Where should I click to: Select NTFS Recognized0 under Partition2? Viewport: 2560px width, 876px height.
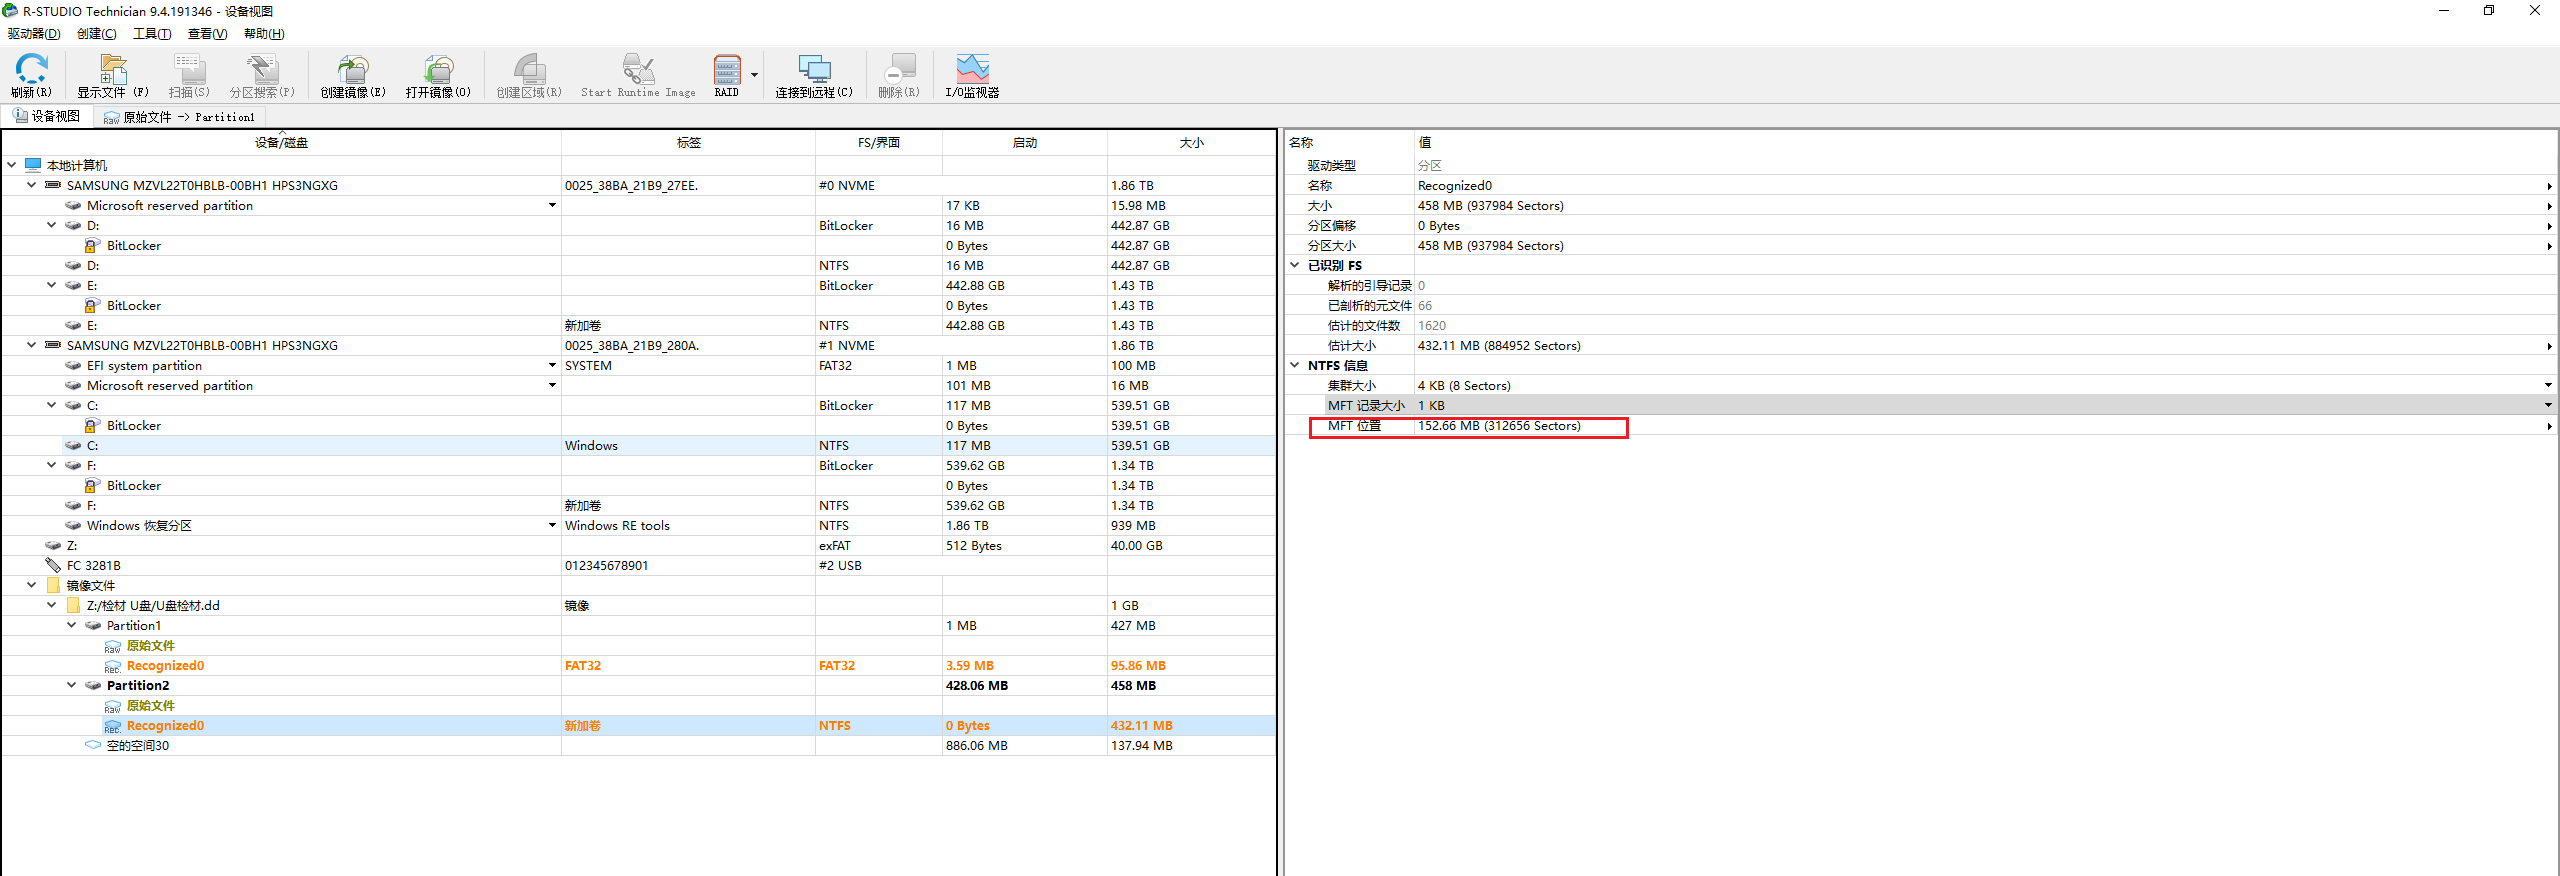click(638, 725)
